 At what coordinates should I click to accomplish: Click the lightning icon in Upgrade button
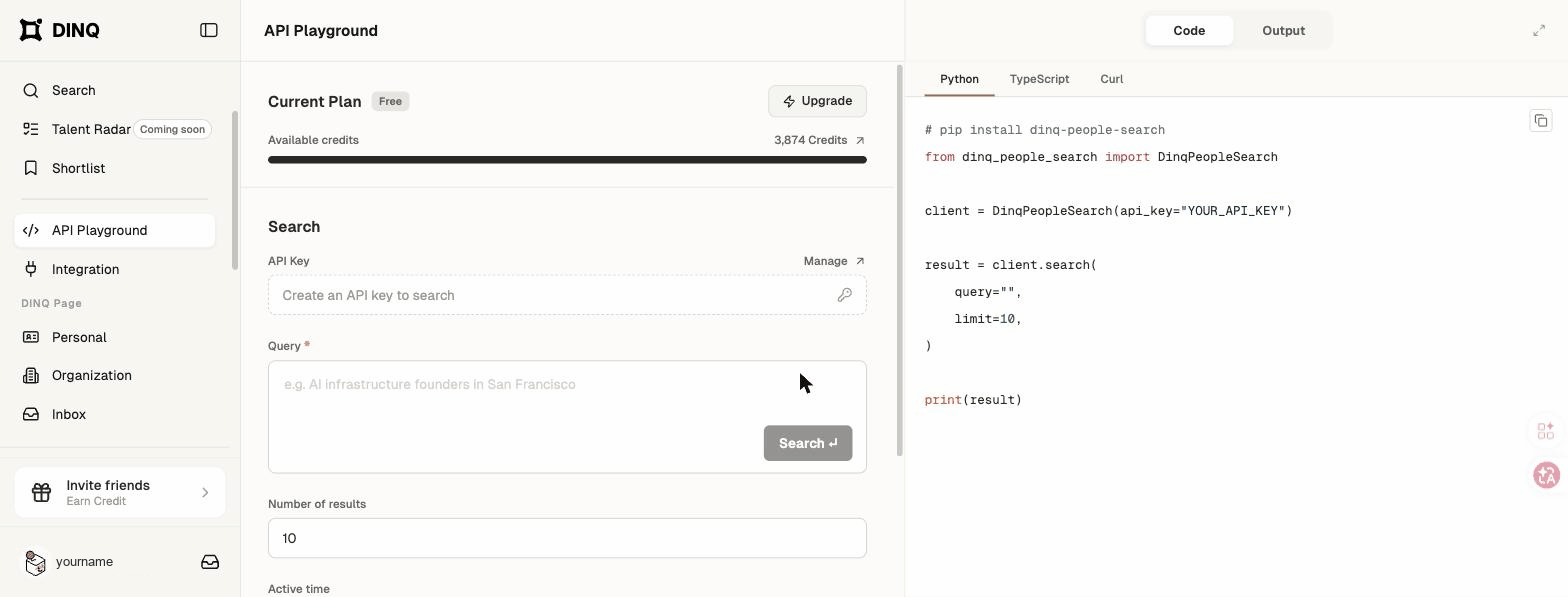pos(789,101)
